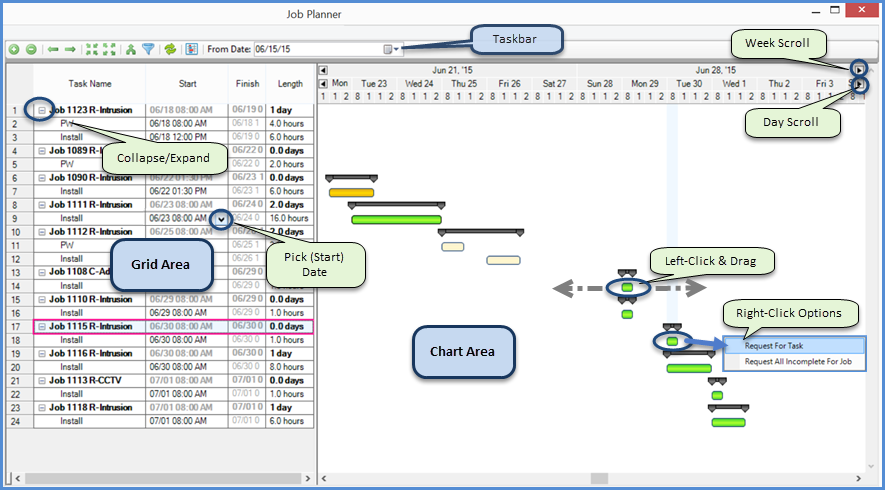Screen dimensions: 885x490
Task: Open the start date picker on row 9
Action: tap(221, 219)
